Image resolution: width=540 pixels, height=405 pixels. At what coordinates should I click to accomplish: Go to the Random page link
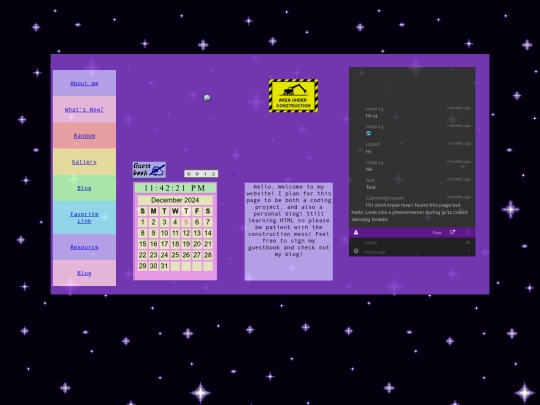[84, 136]
